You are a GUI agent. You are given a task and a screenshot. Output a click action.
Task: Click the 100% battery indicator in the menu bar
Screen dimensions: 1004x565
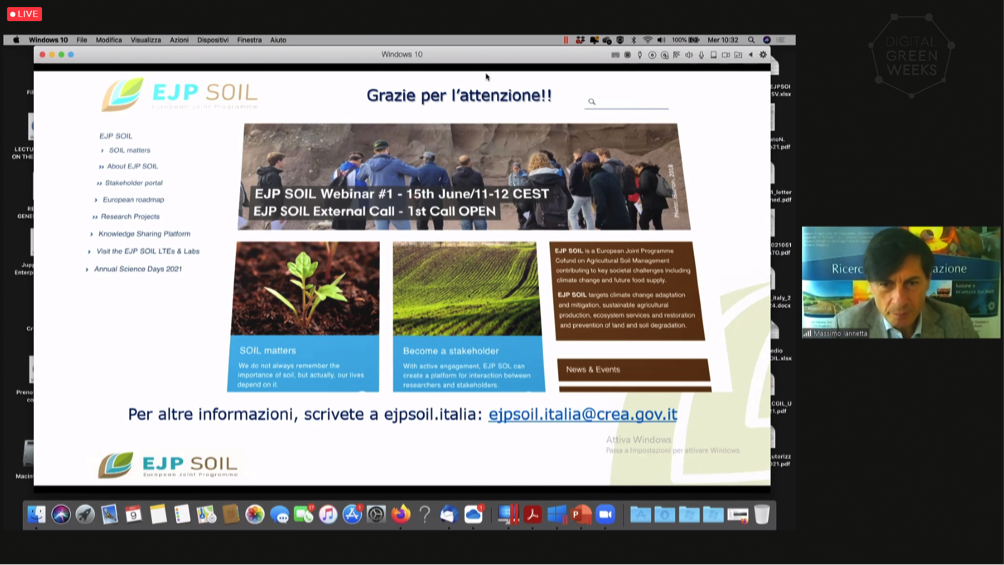pos(686,40)
